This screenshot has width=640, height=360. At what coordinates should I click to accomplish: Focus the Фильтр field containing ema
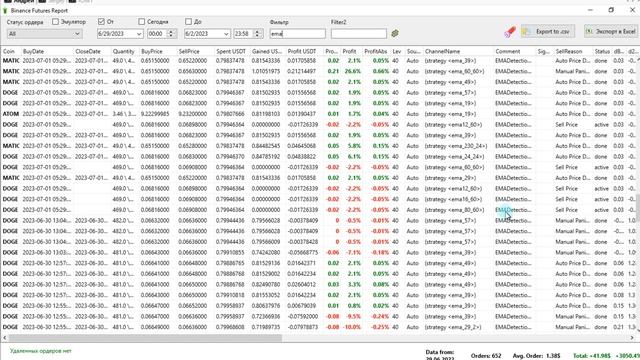click(298, 33)
